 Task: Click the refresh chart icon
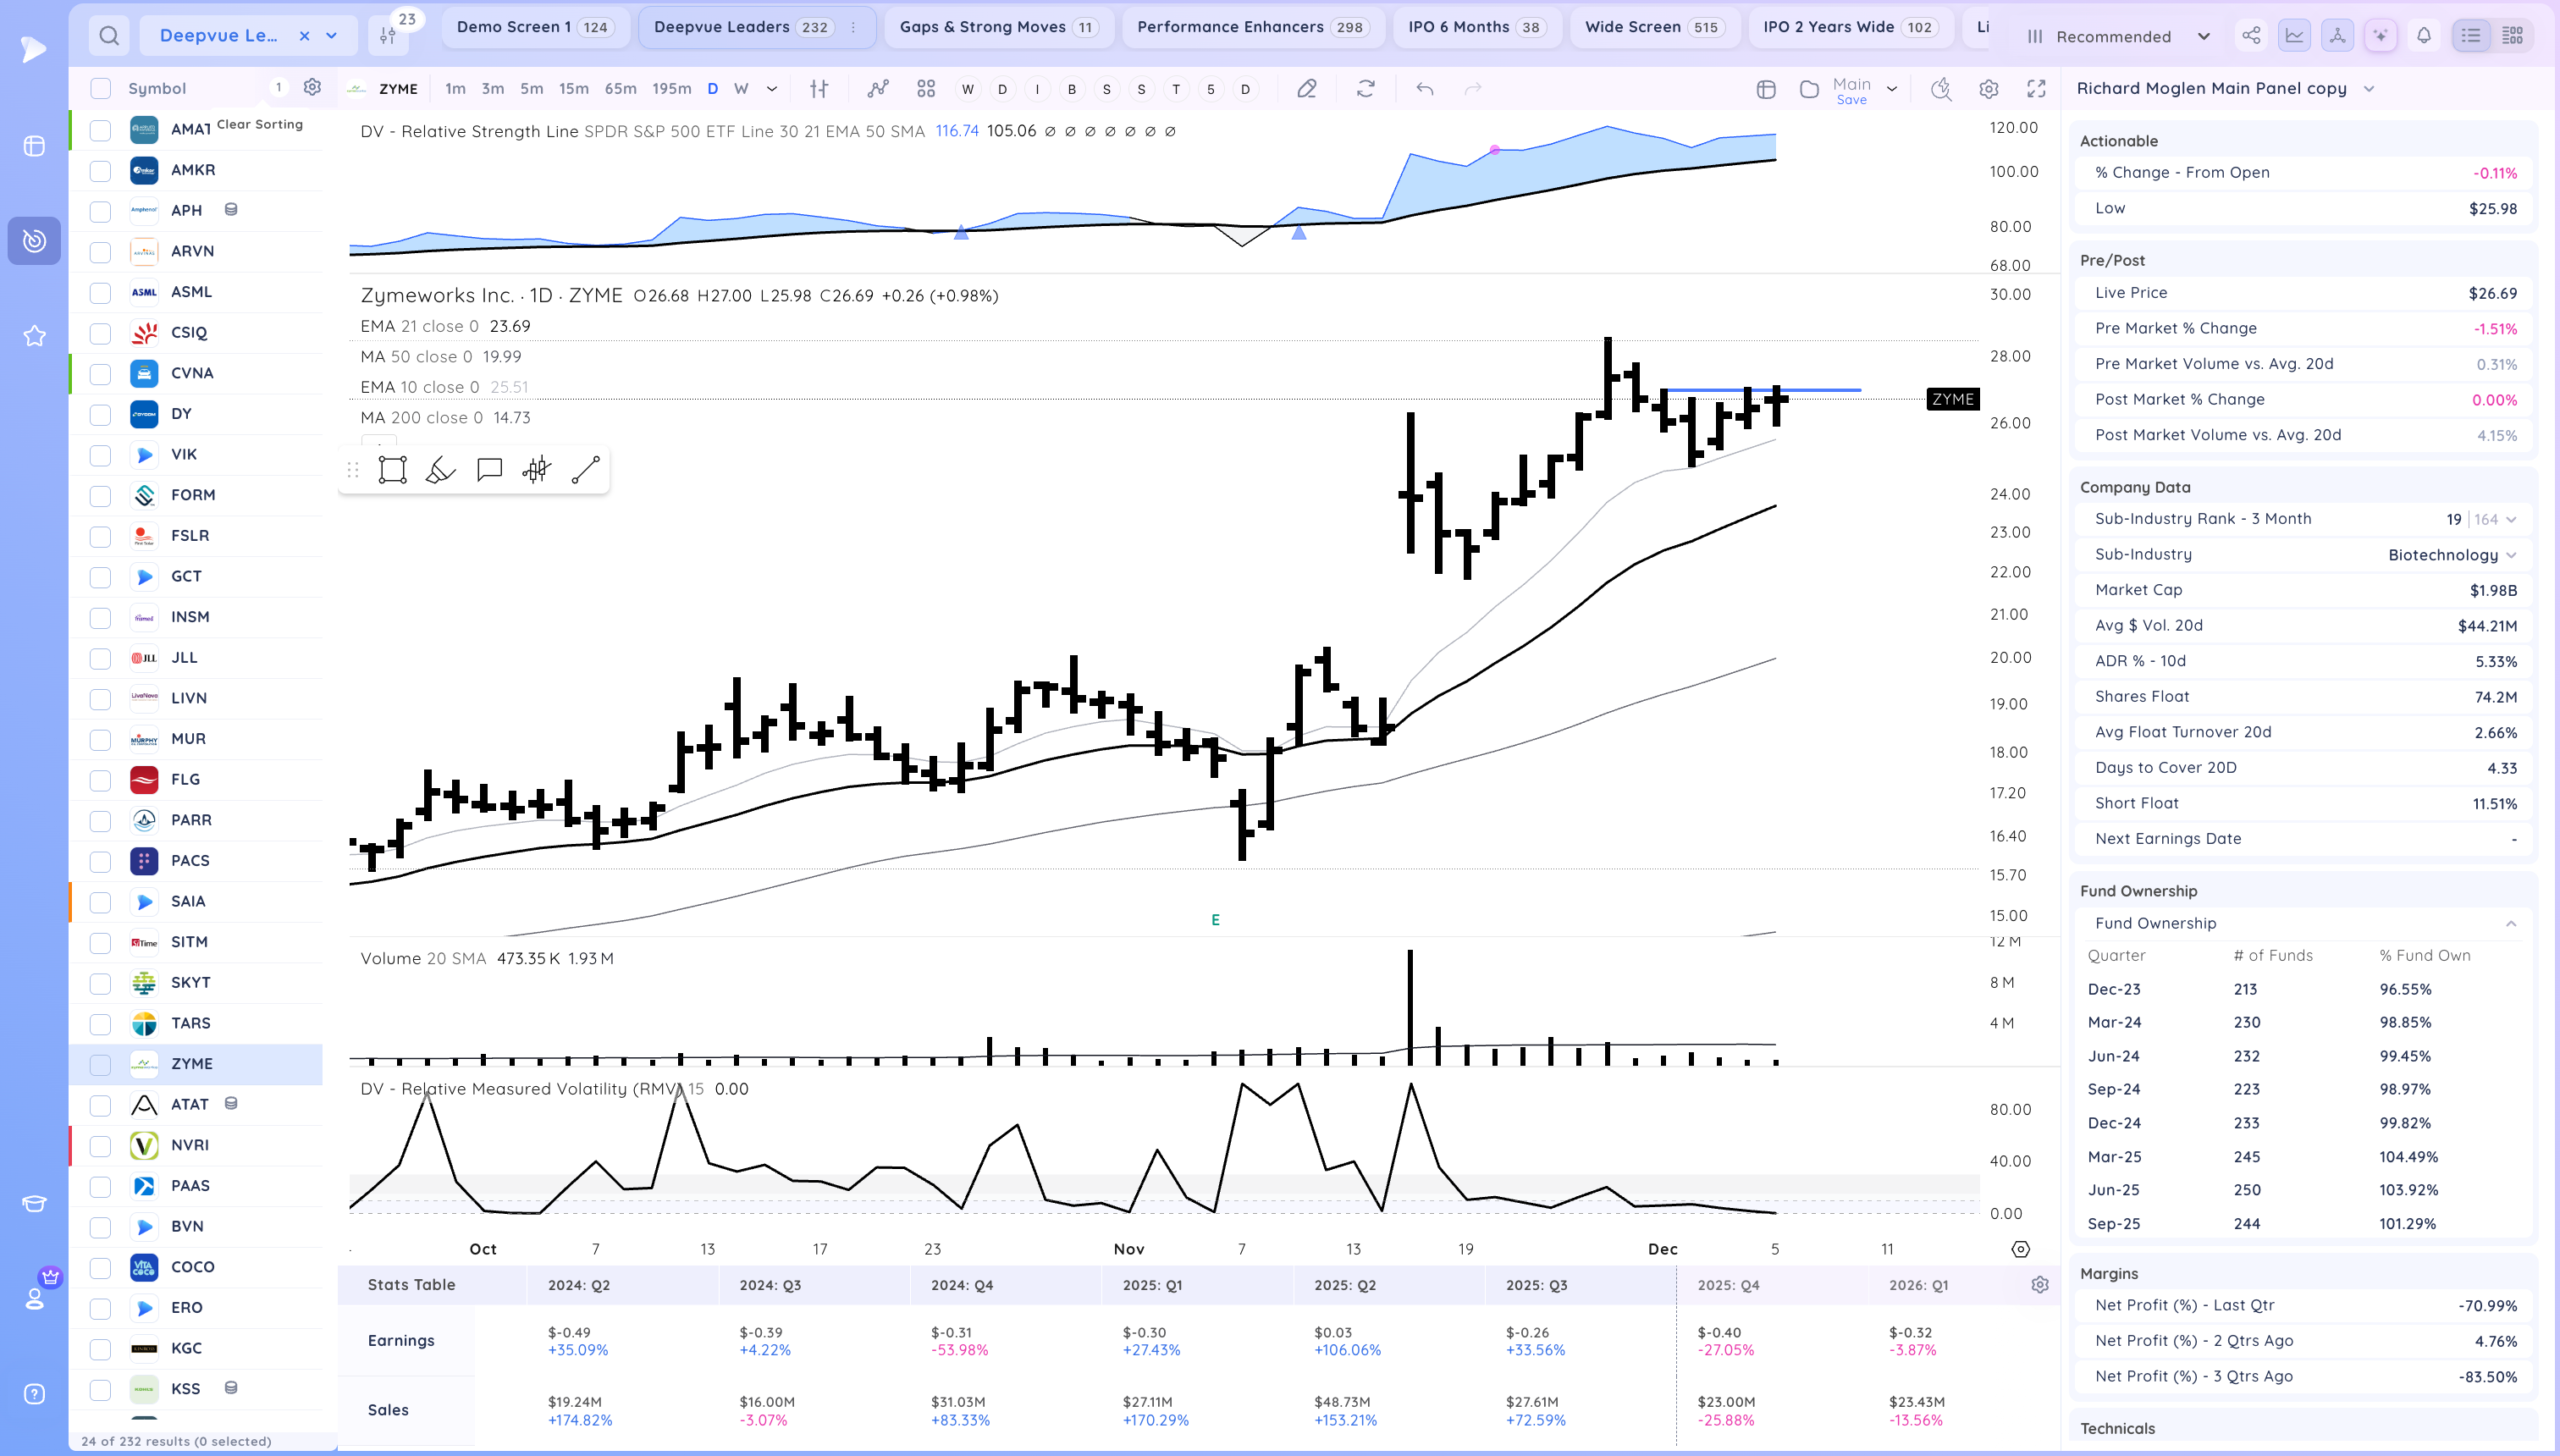pyautogui.click(x=1365, y=89)
